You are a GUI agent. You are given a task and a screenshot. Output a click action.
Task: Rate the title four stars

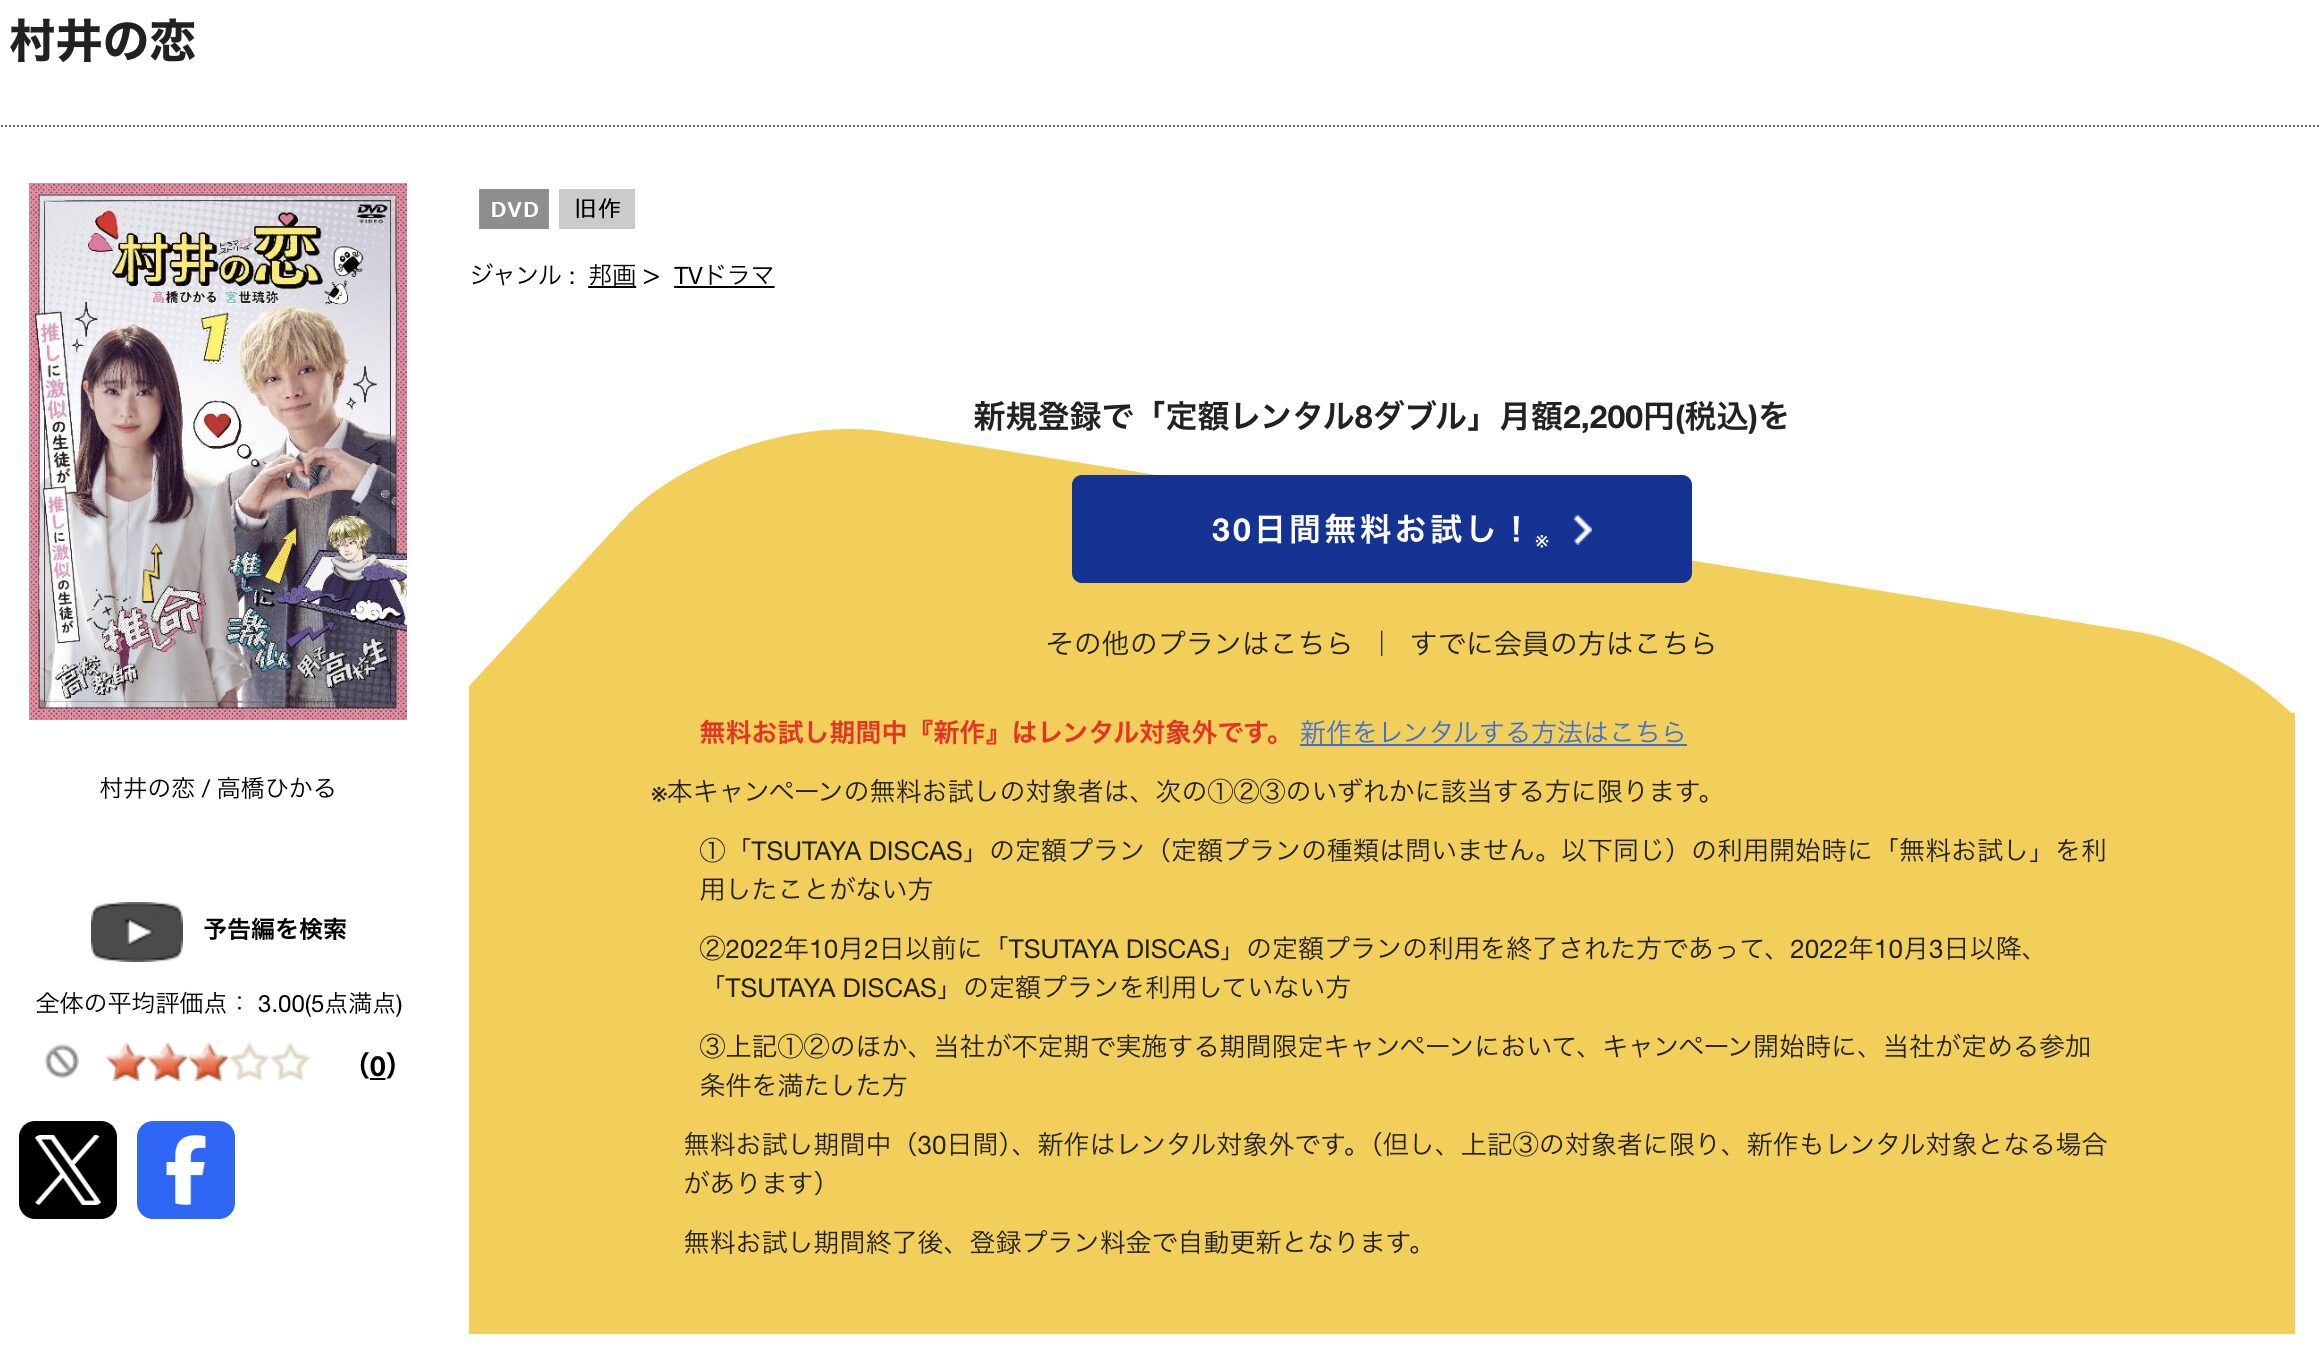250,1063
